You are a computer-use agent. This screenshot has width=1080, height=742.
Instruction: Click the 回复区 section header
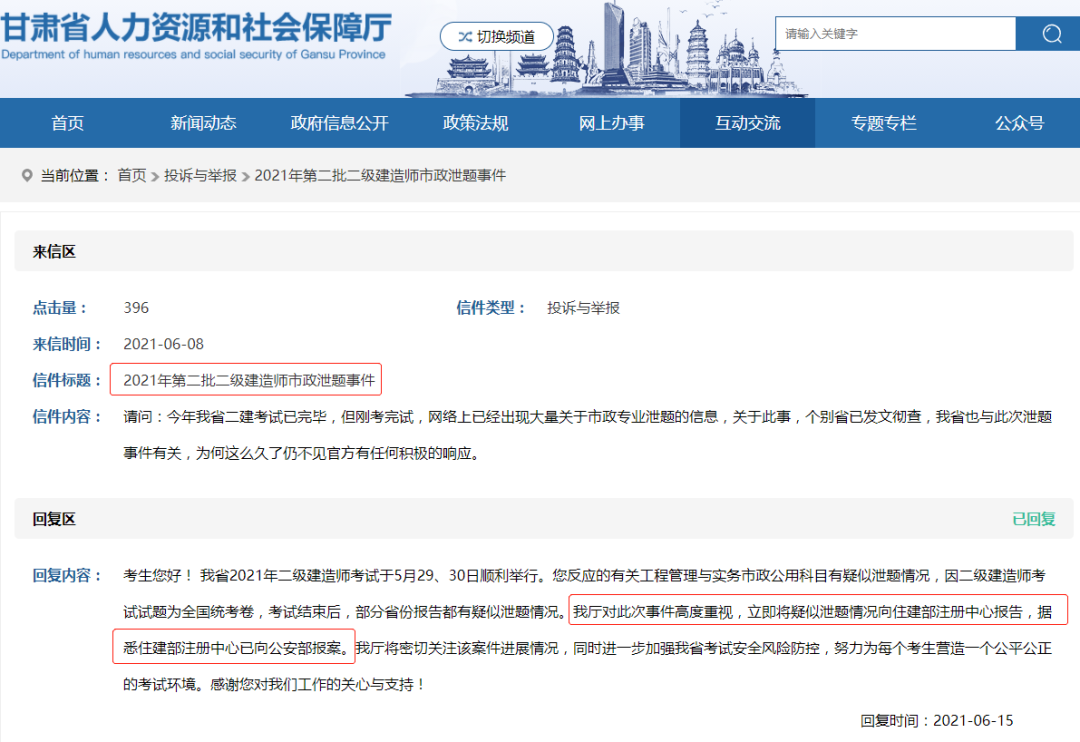pyautogui.click(x=54, y=519)
